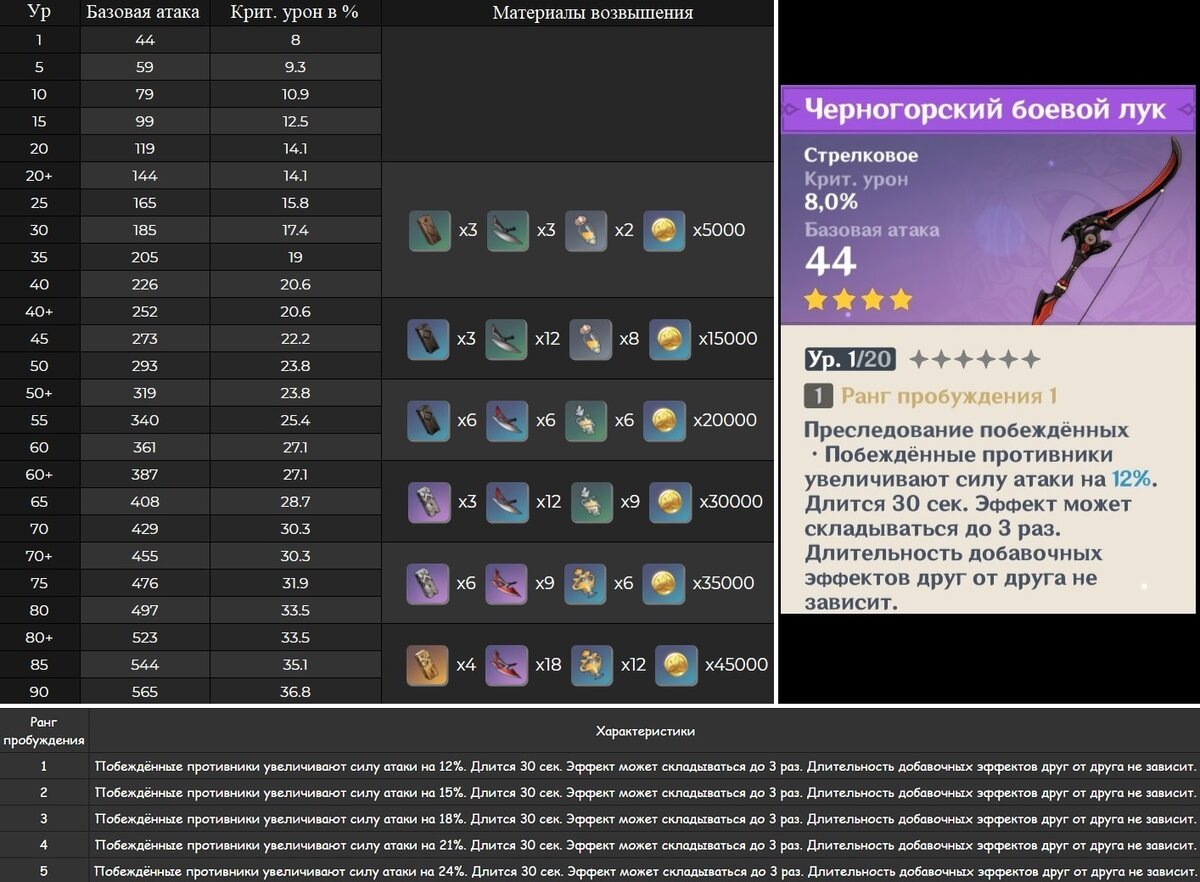Click the arrowhead icon in the x5000 row
The width and height of the screenshot is (1200, 882).
[507, 230]
